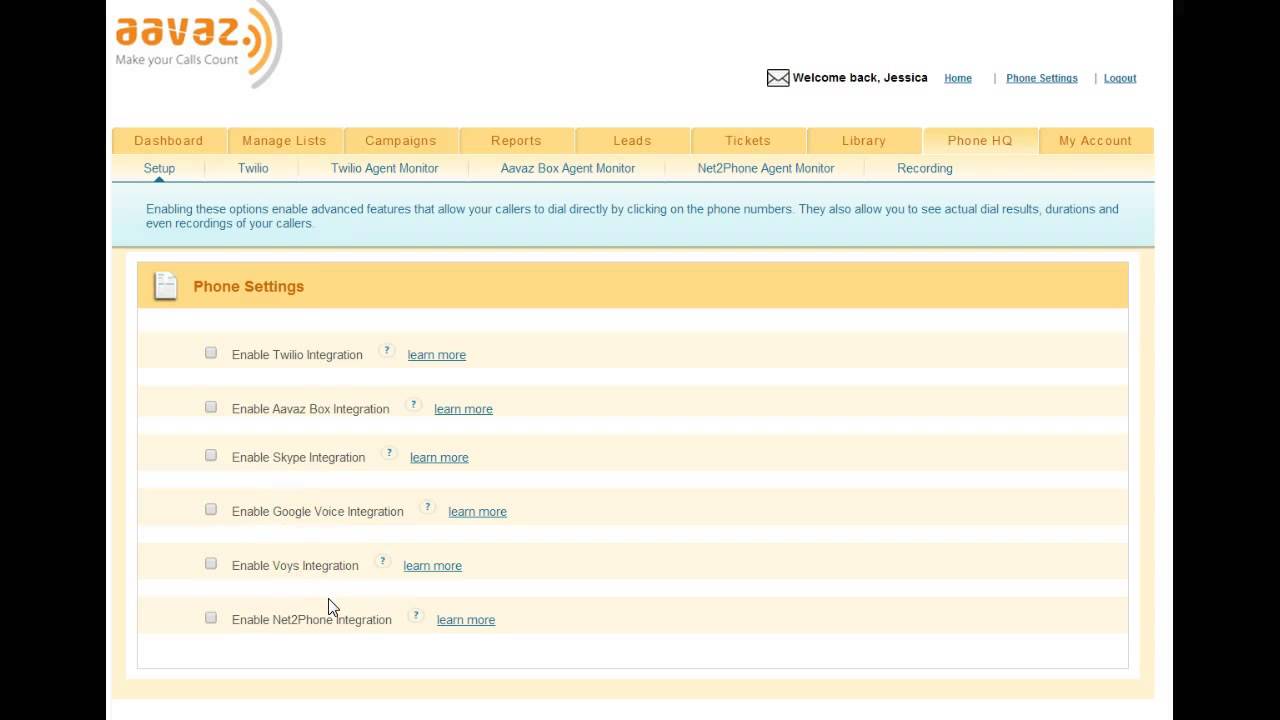Open help tooltip for Google Voice Integration
The width and height of the screenshot is (1280, 720).
tap(428, 507)
